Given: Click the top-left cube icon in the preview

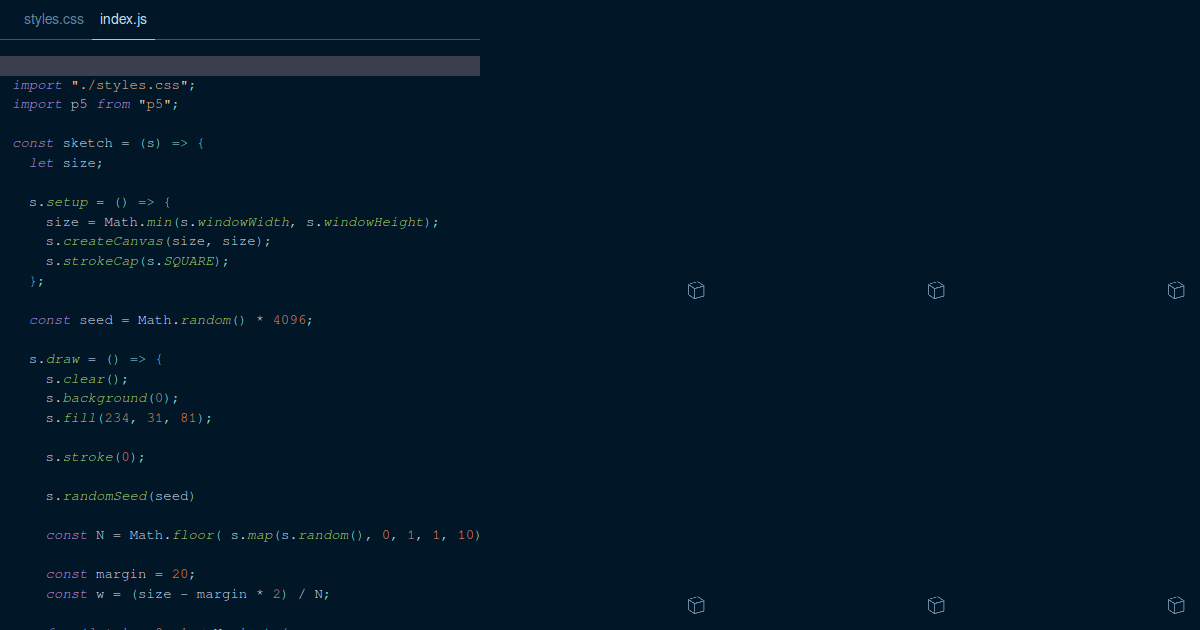Looking at the screenshot, I should click(696, 290).
